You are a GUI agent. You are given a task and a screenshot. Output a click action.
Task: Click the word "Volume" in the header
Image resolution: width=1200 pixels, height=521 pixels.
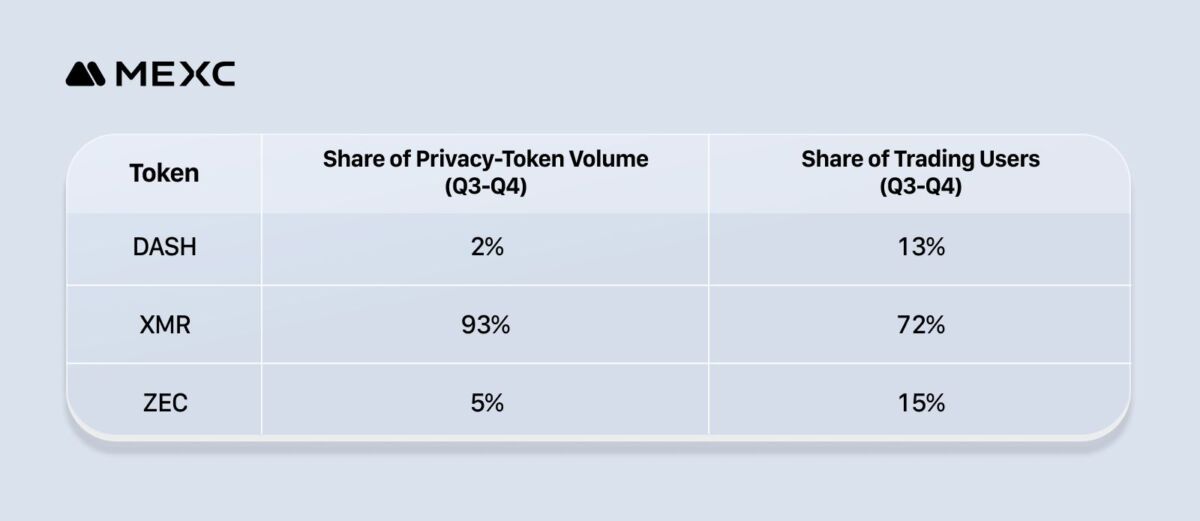tap(613, 159)
